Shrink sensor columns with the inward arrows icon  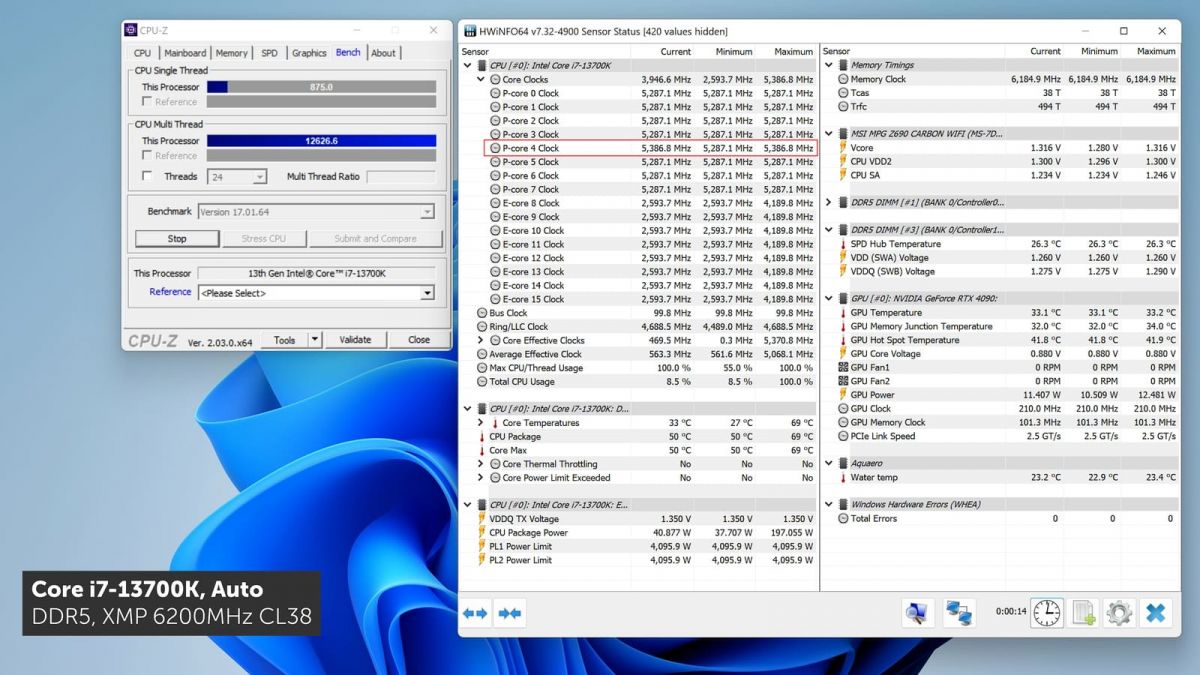(509, 613)
